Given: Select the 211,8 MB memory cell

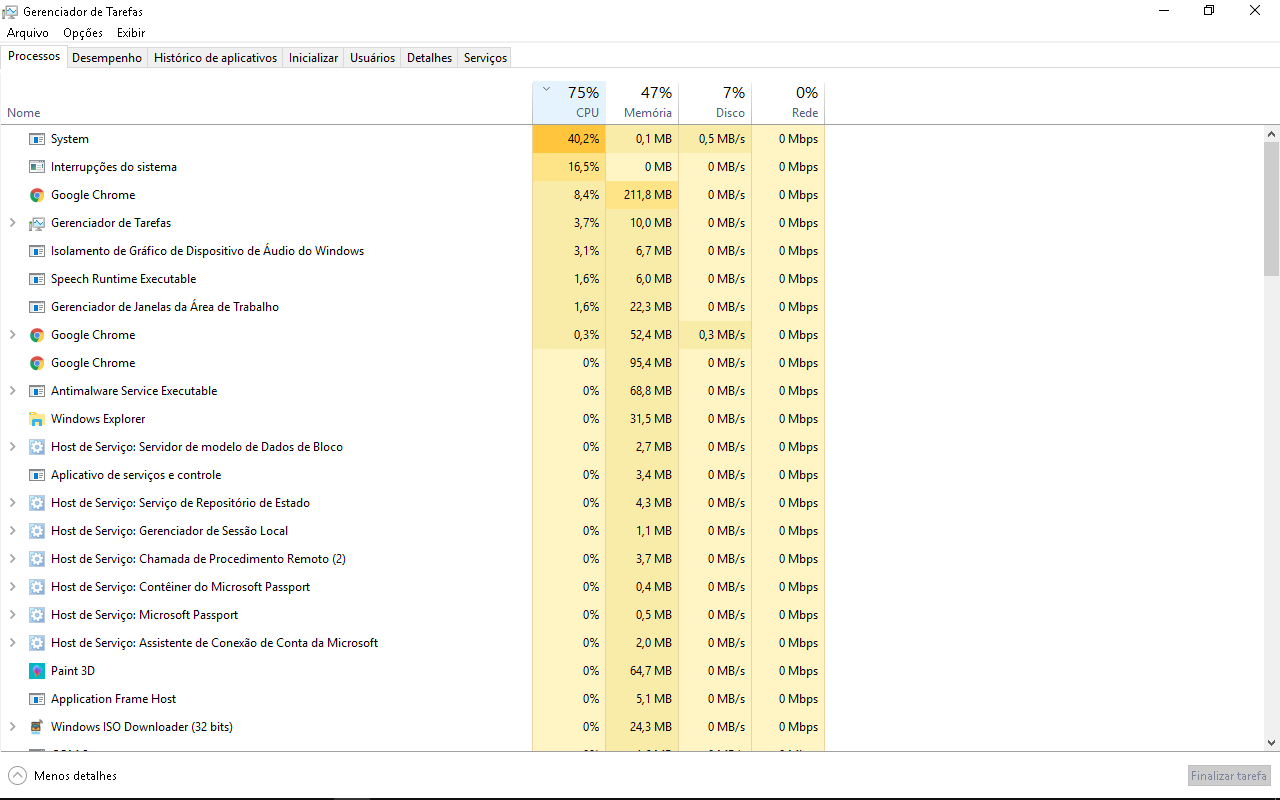Looking at the screenshot, I should pyautogui.click(x=642, y=195).
